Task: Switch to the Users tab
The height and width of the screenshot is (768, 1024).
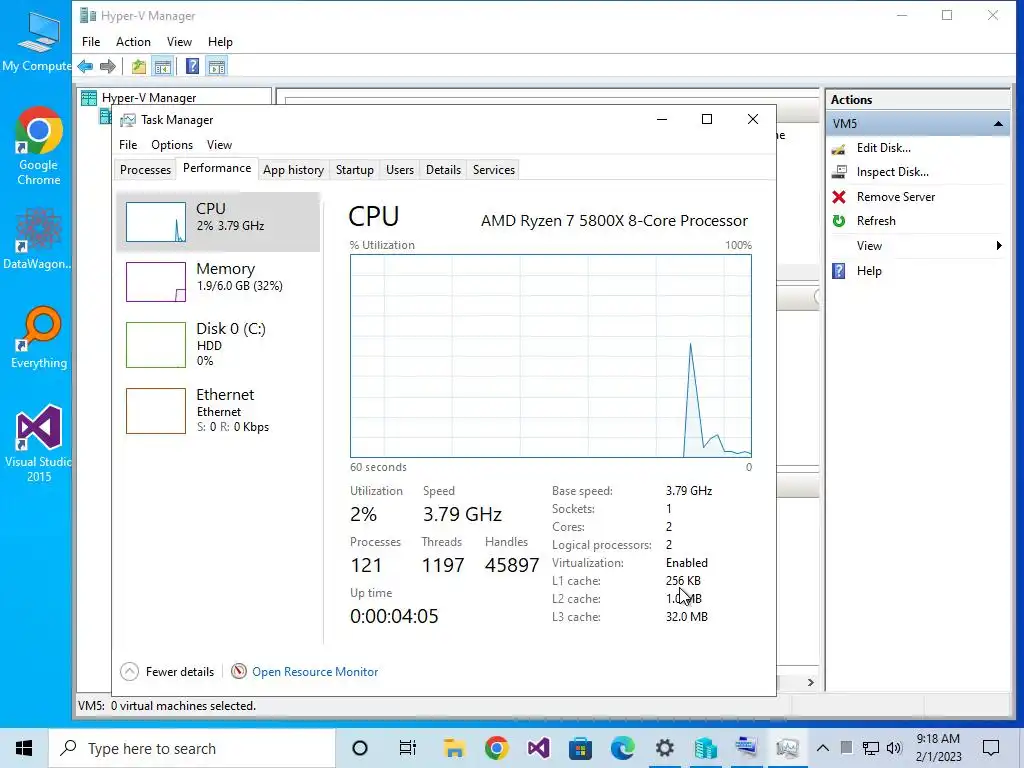Action: coord(400,170)
